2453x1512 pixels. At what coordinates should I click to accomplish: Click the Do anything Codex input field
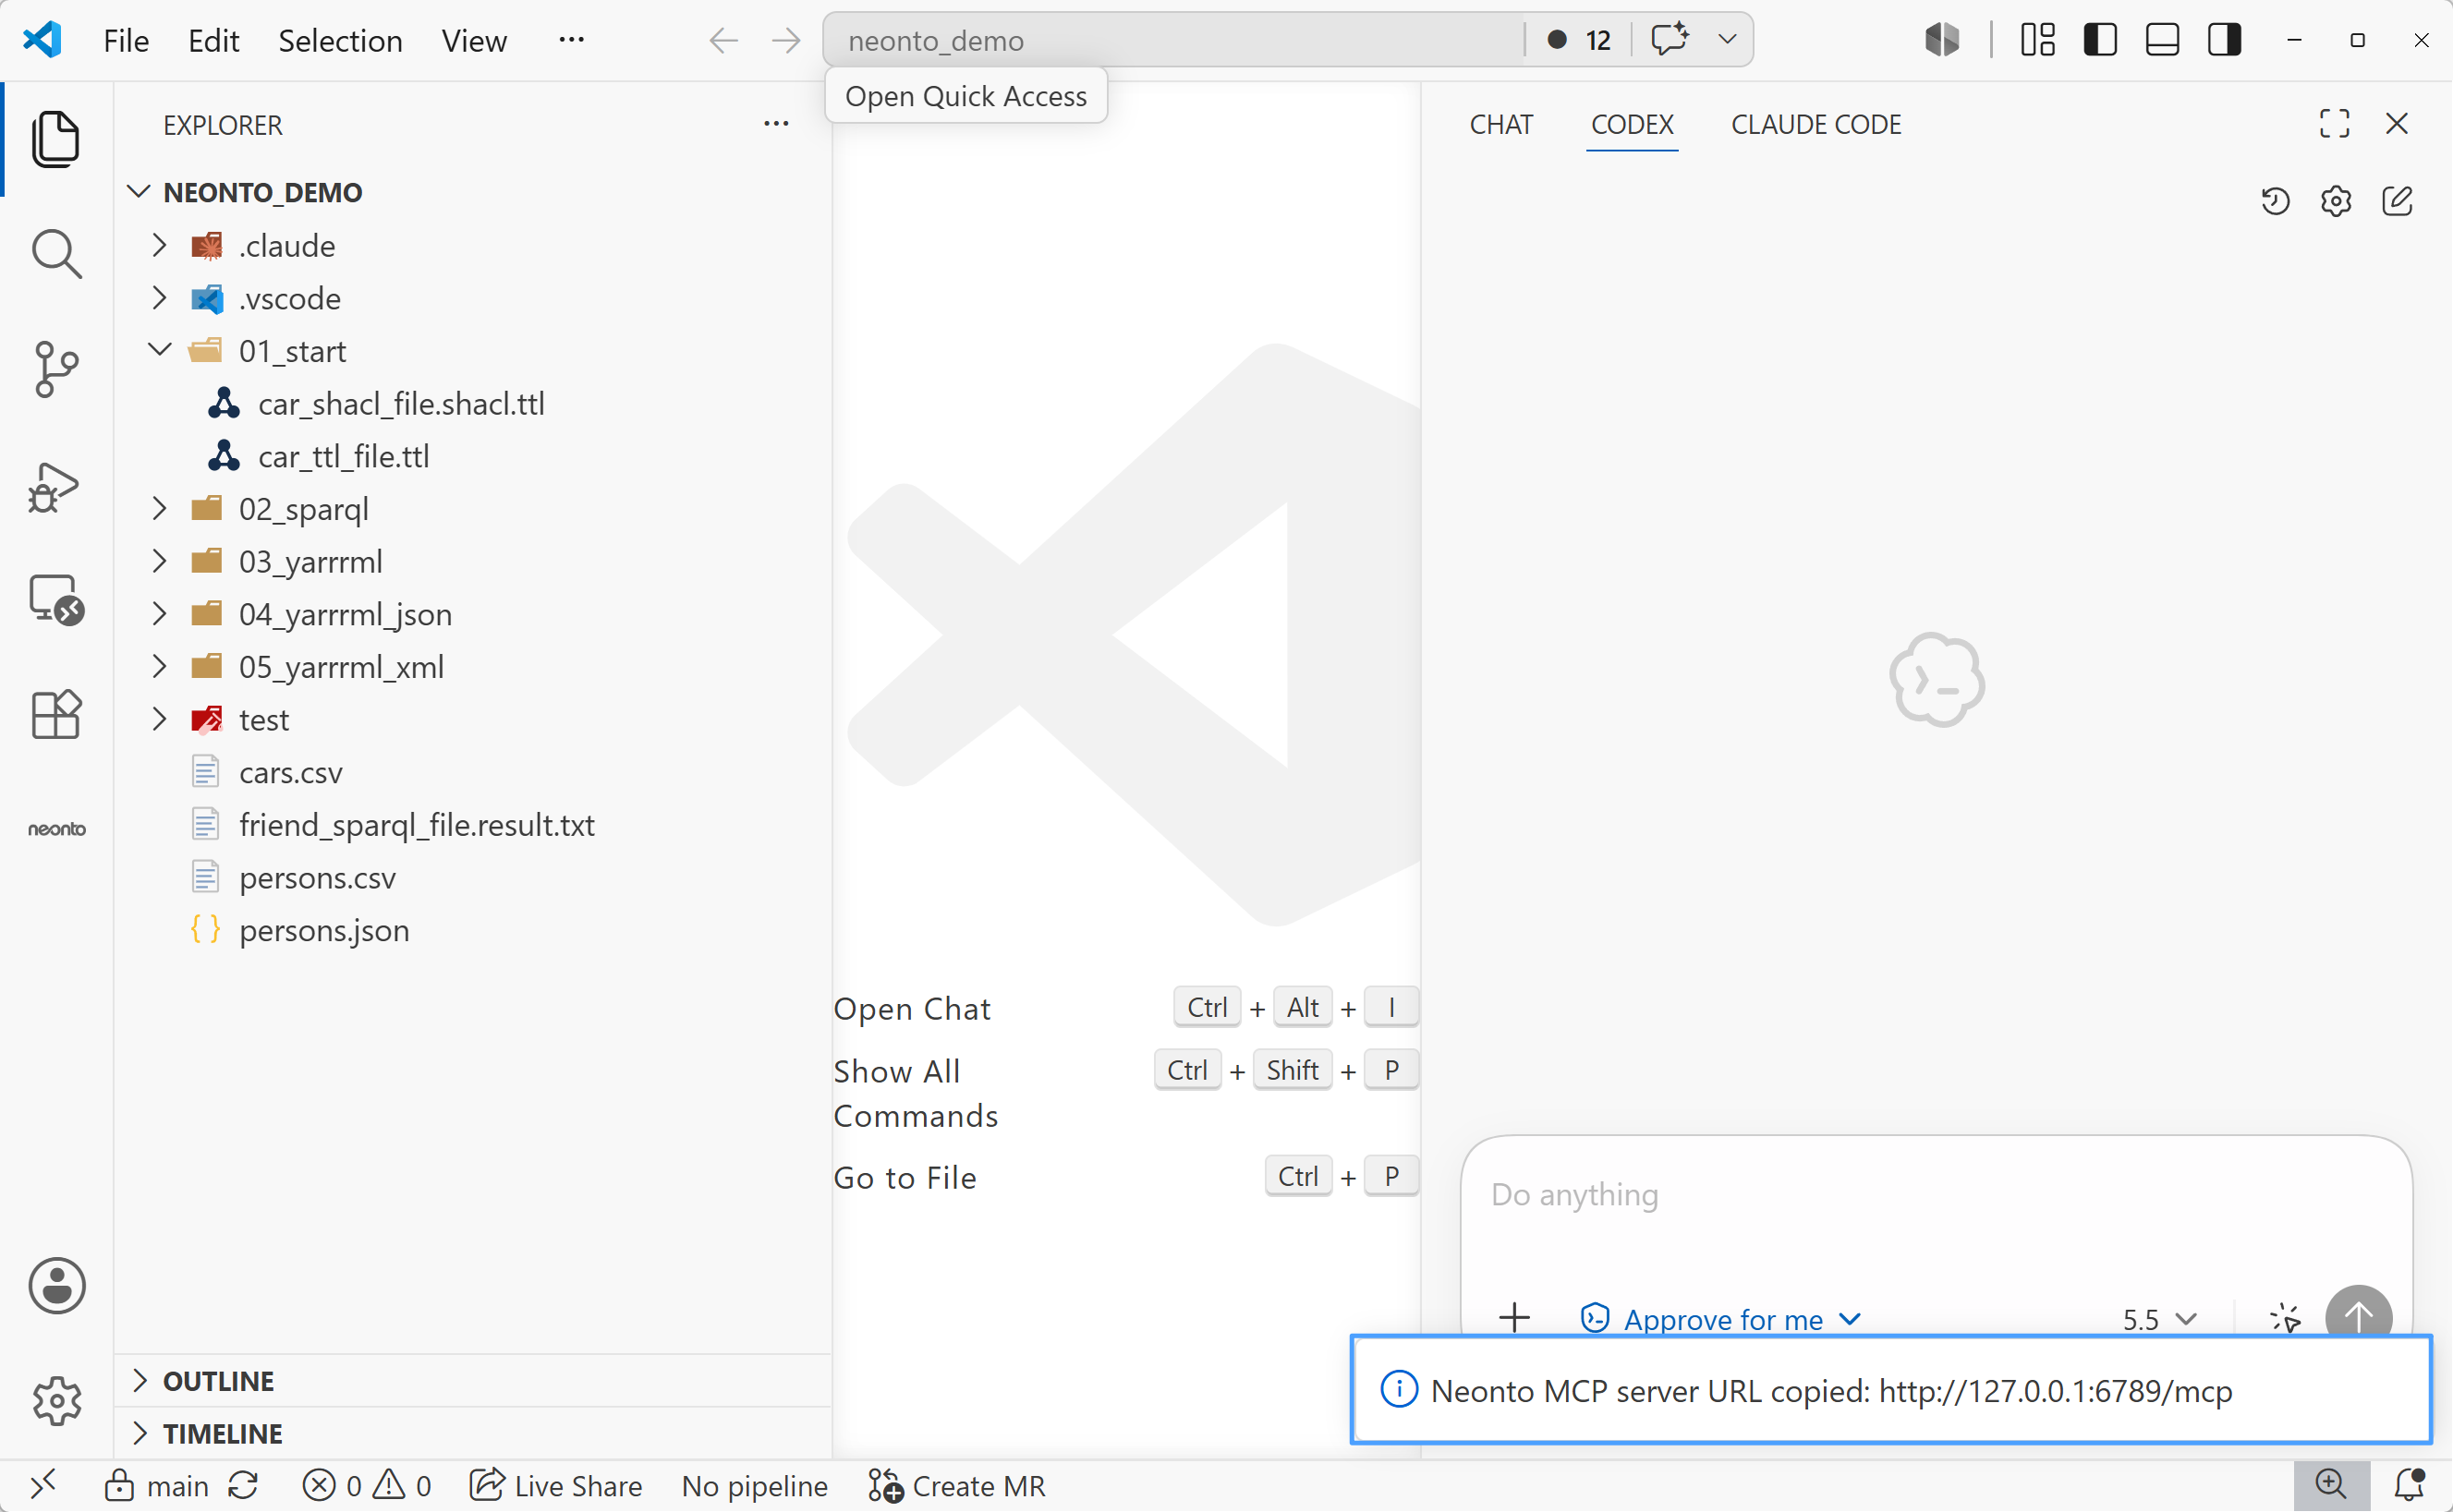pos(1936,1195)
